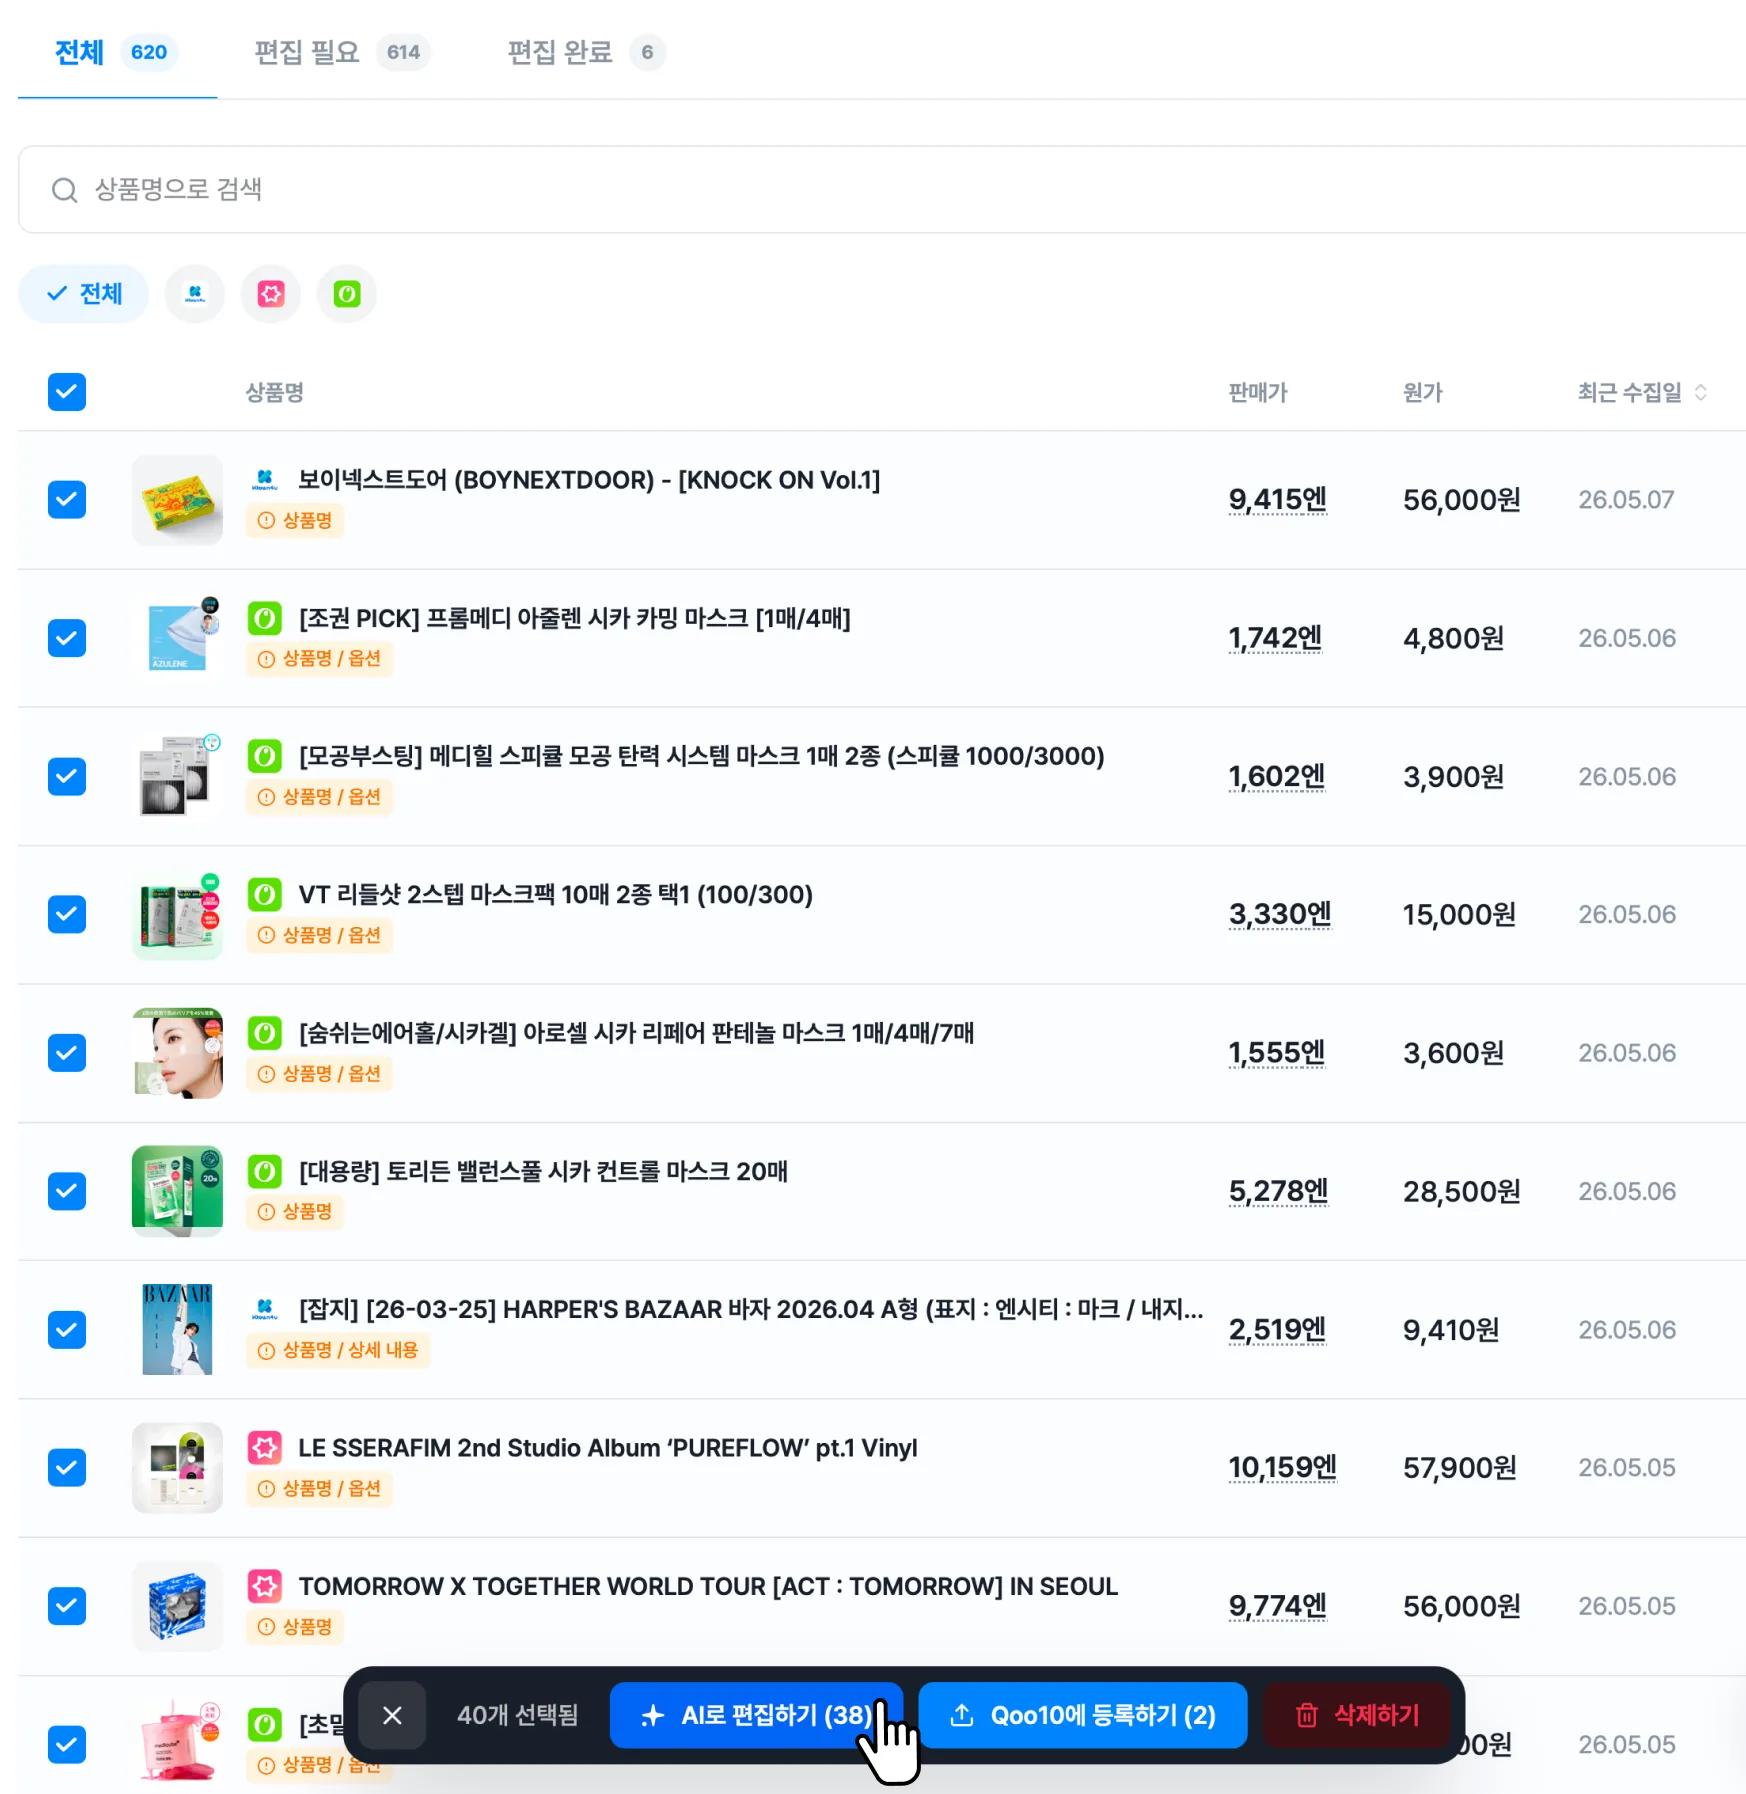Open the 프롬메디 아줄렌 mask thumbnail

tap(177, 638)
